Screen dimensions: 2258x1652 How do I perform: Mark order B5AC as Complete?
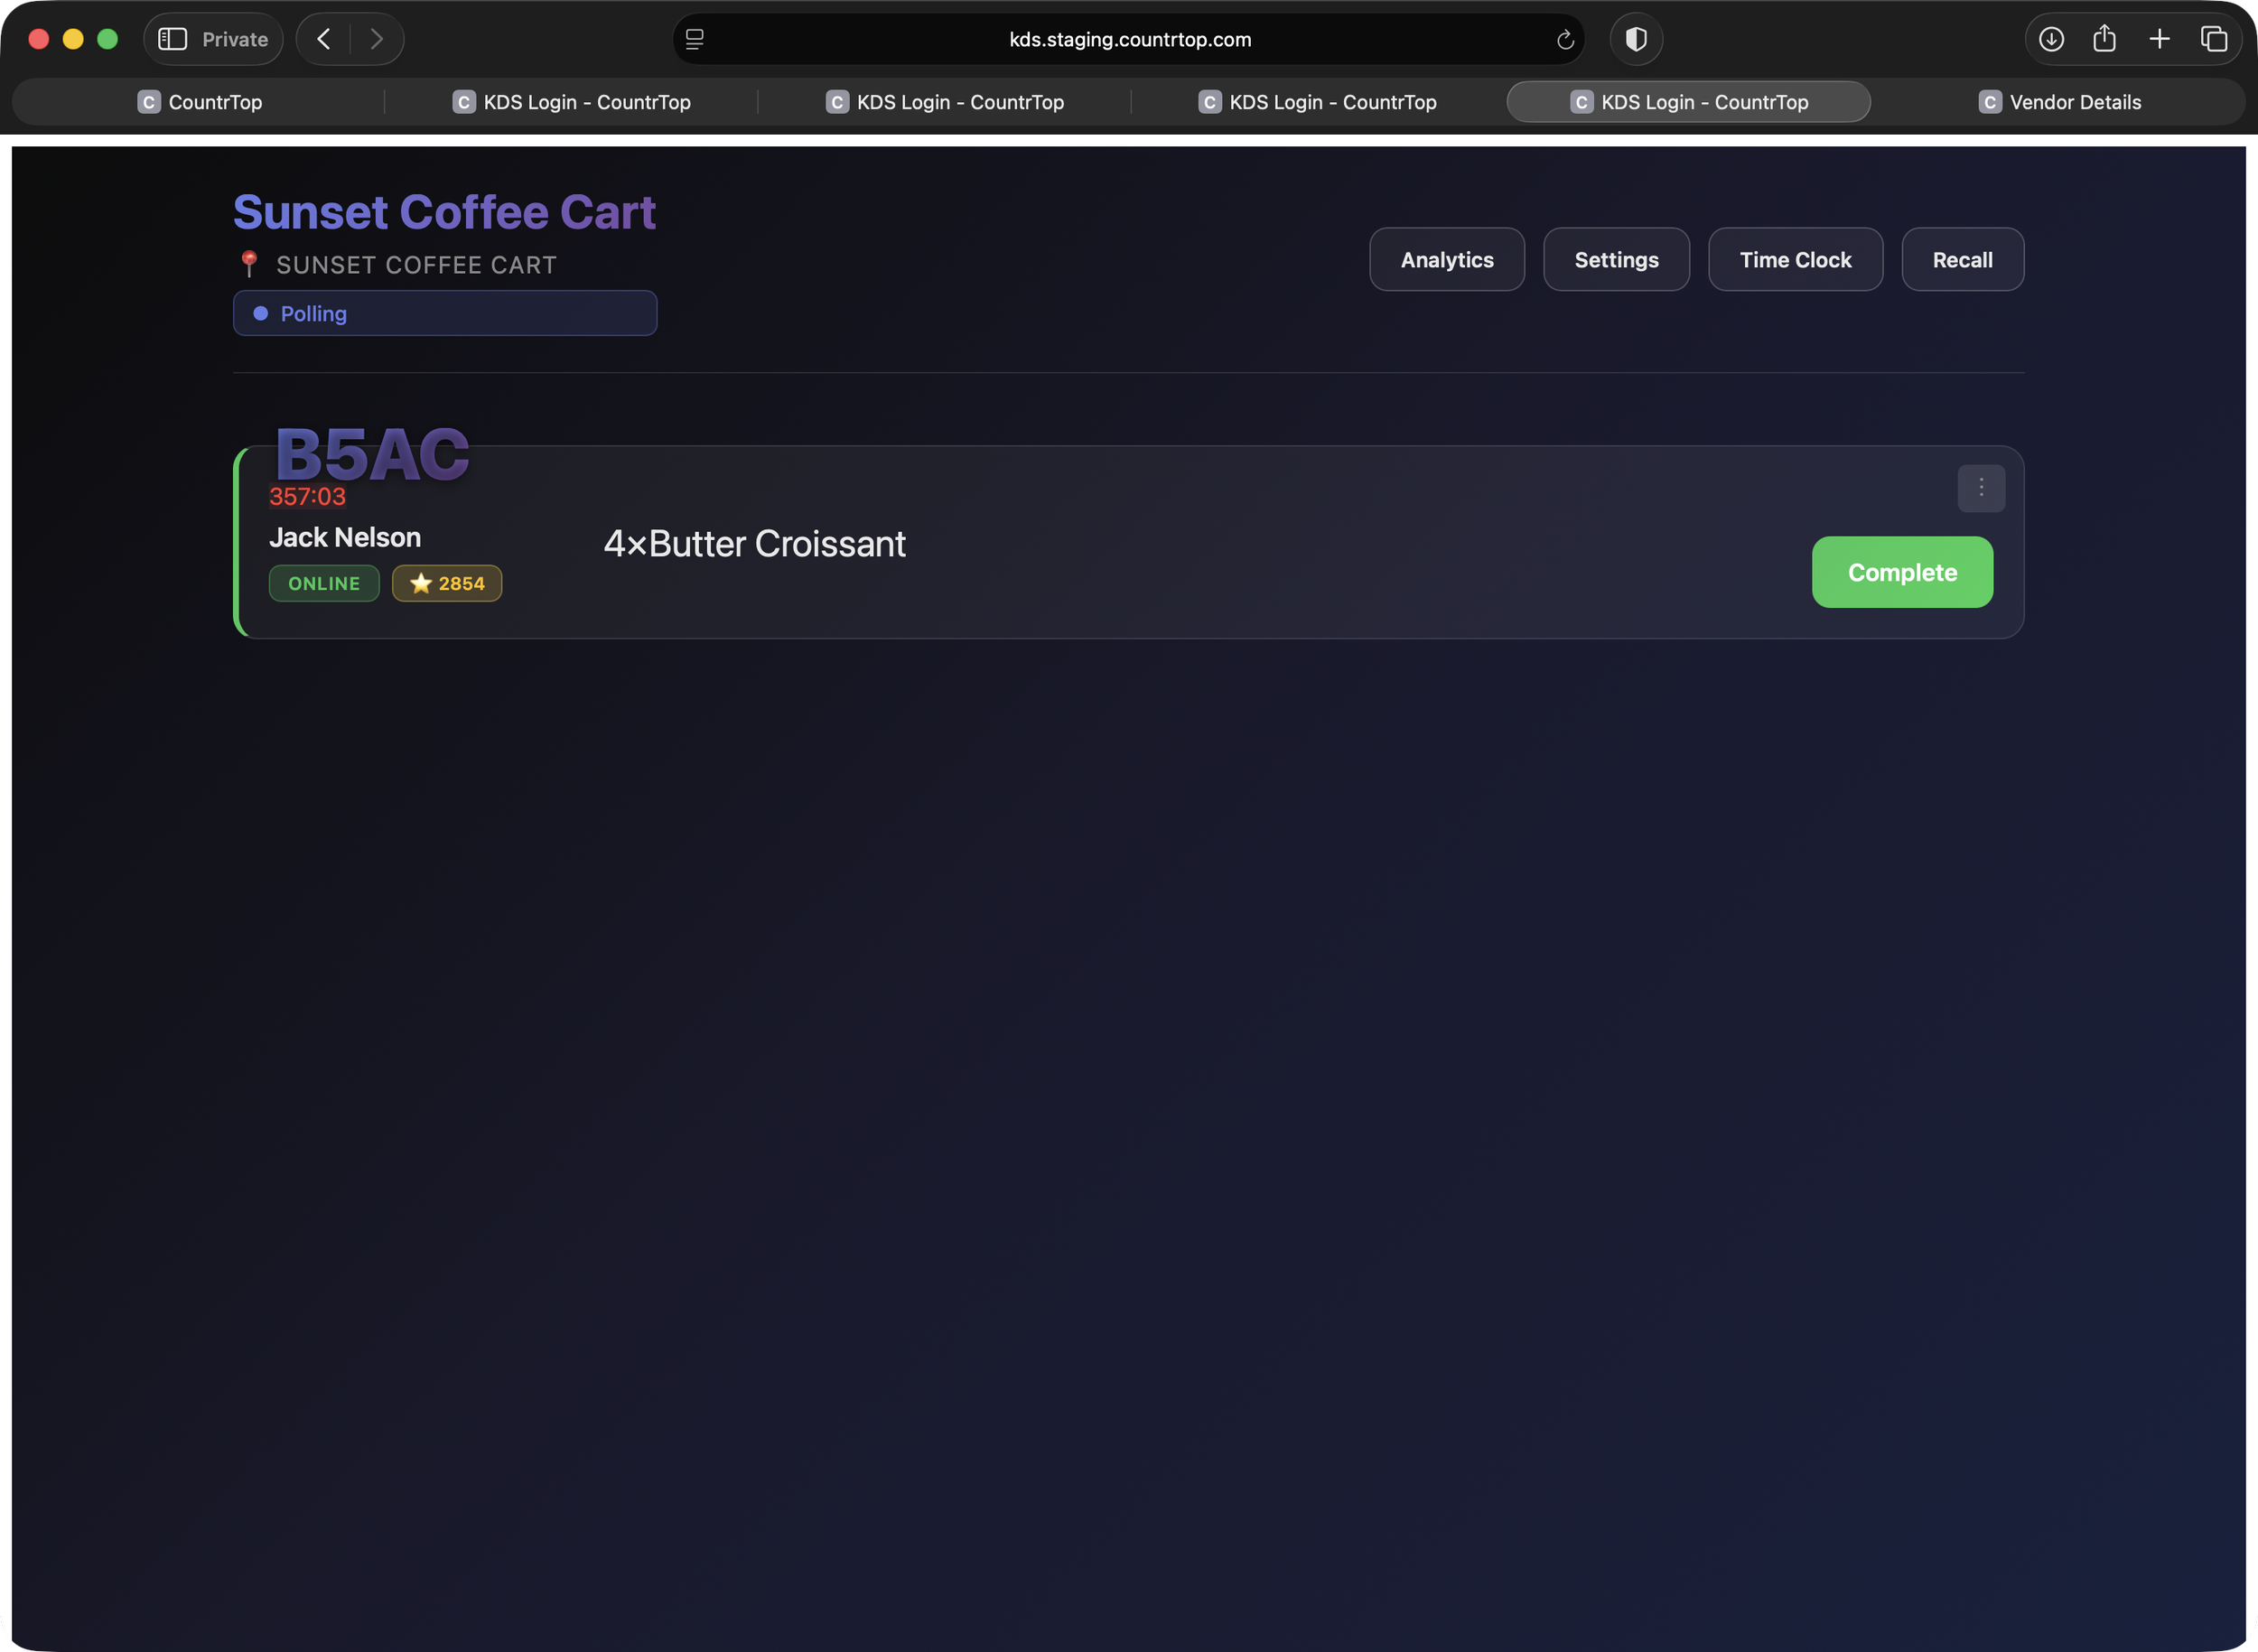tap(1901, 572)
